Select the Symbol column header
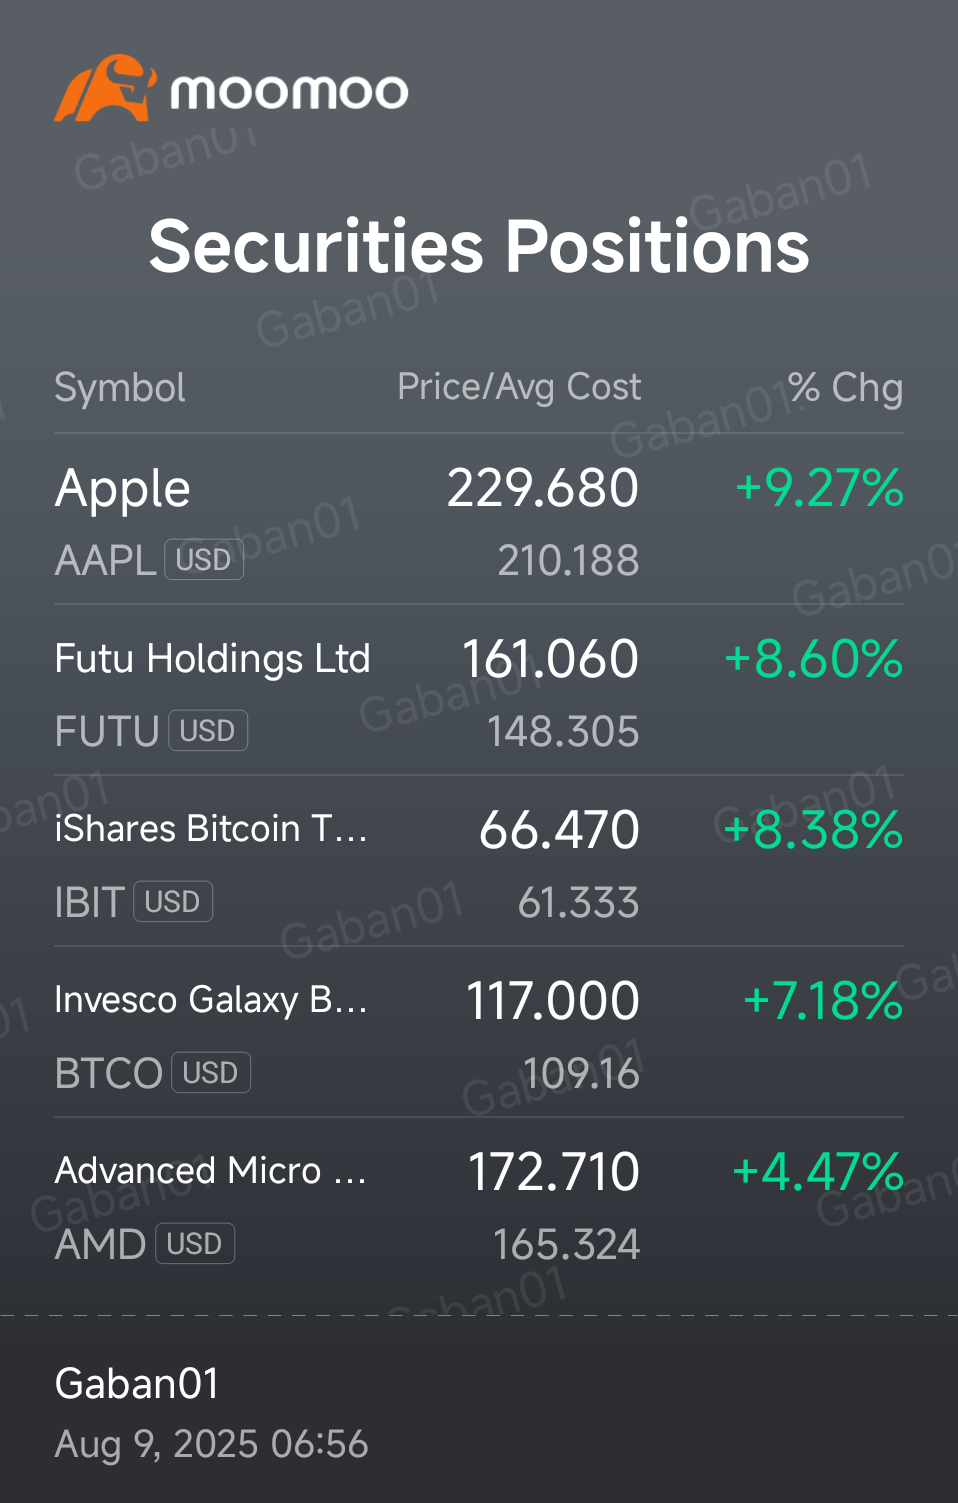Image resolution: width=958 pixels, height=1503 pixels. coord(120,388)
